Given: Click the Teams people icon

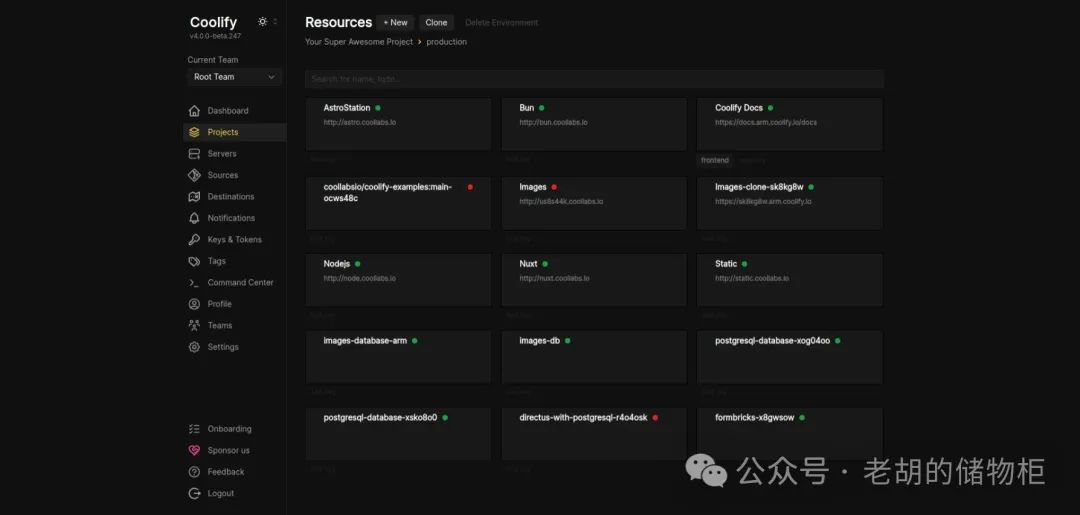Looking at the screenshot, I should tap(194, 325).
